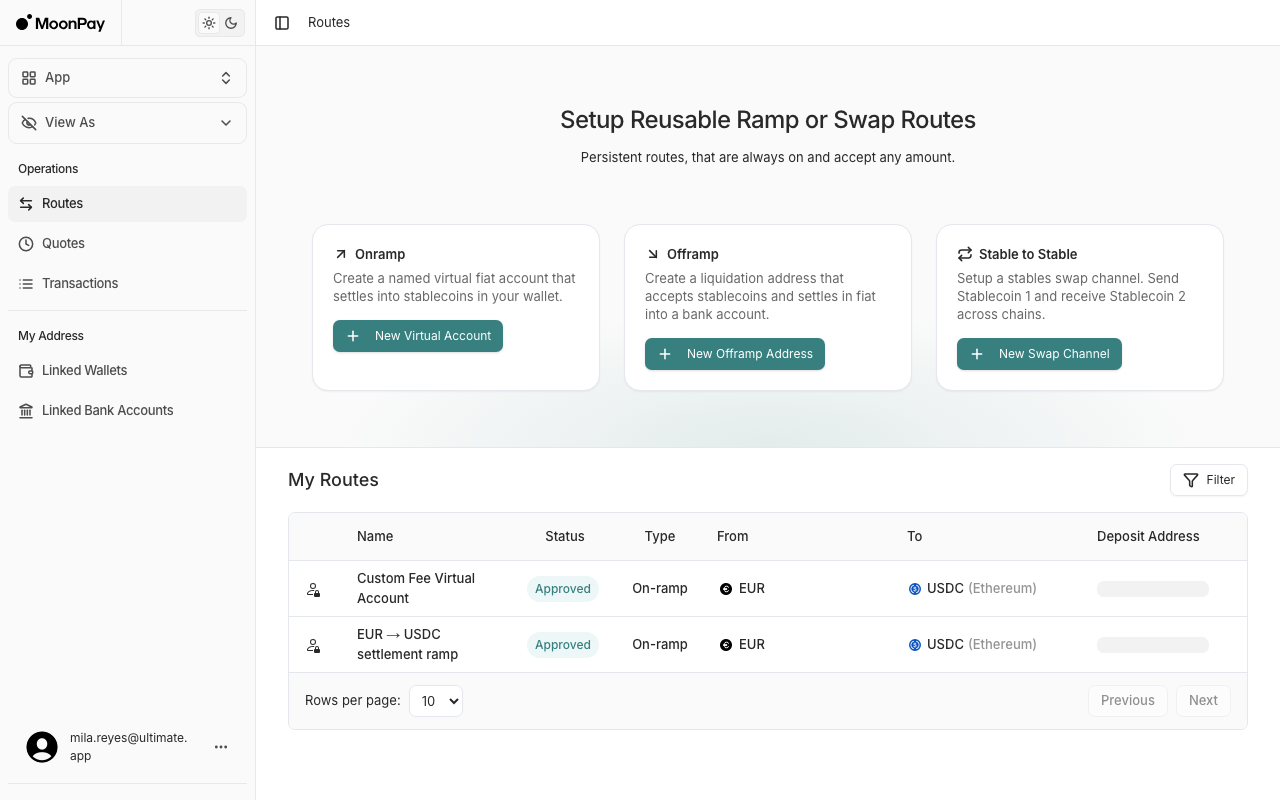Screen dimensions: 1280x800
Task: Click the Linked Bank Accounts bank icon
Action: click(x=26, y=411)
